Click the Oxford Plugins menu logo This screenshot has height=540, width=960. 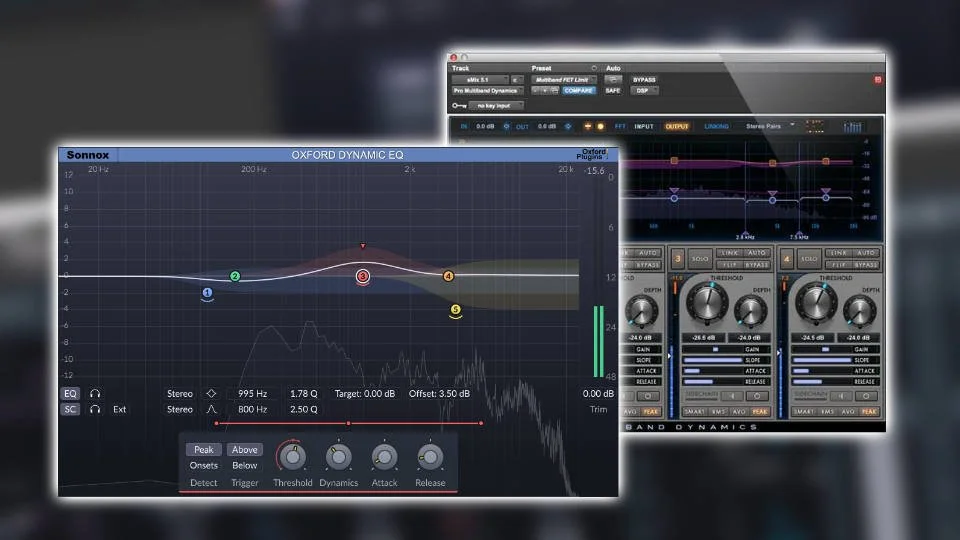pyautogui.click(x=592, y=154)
